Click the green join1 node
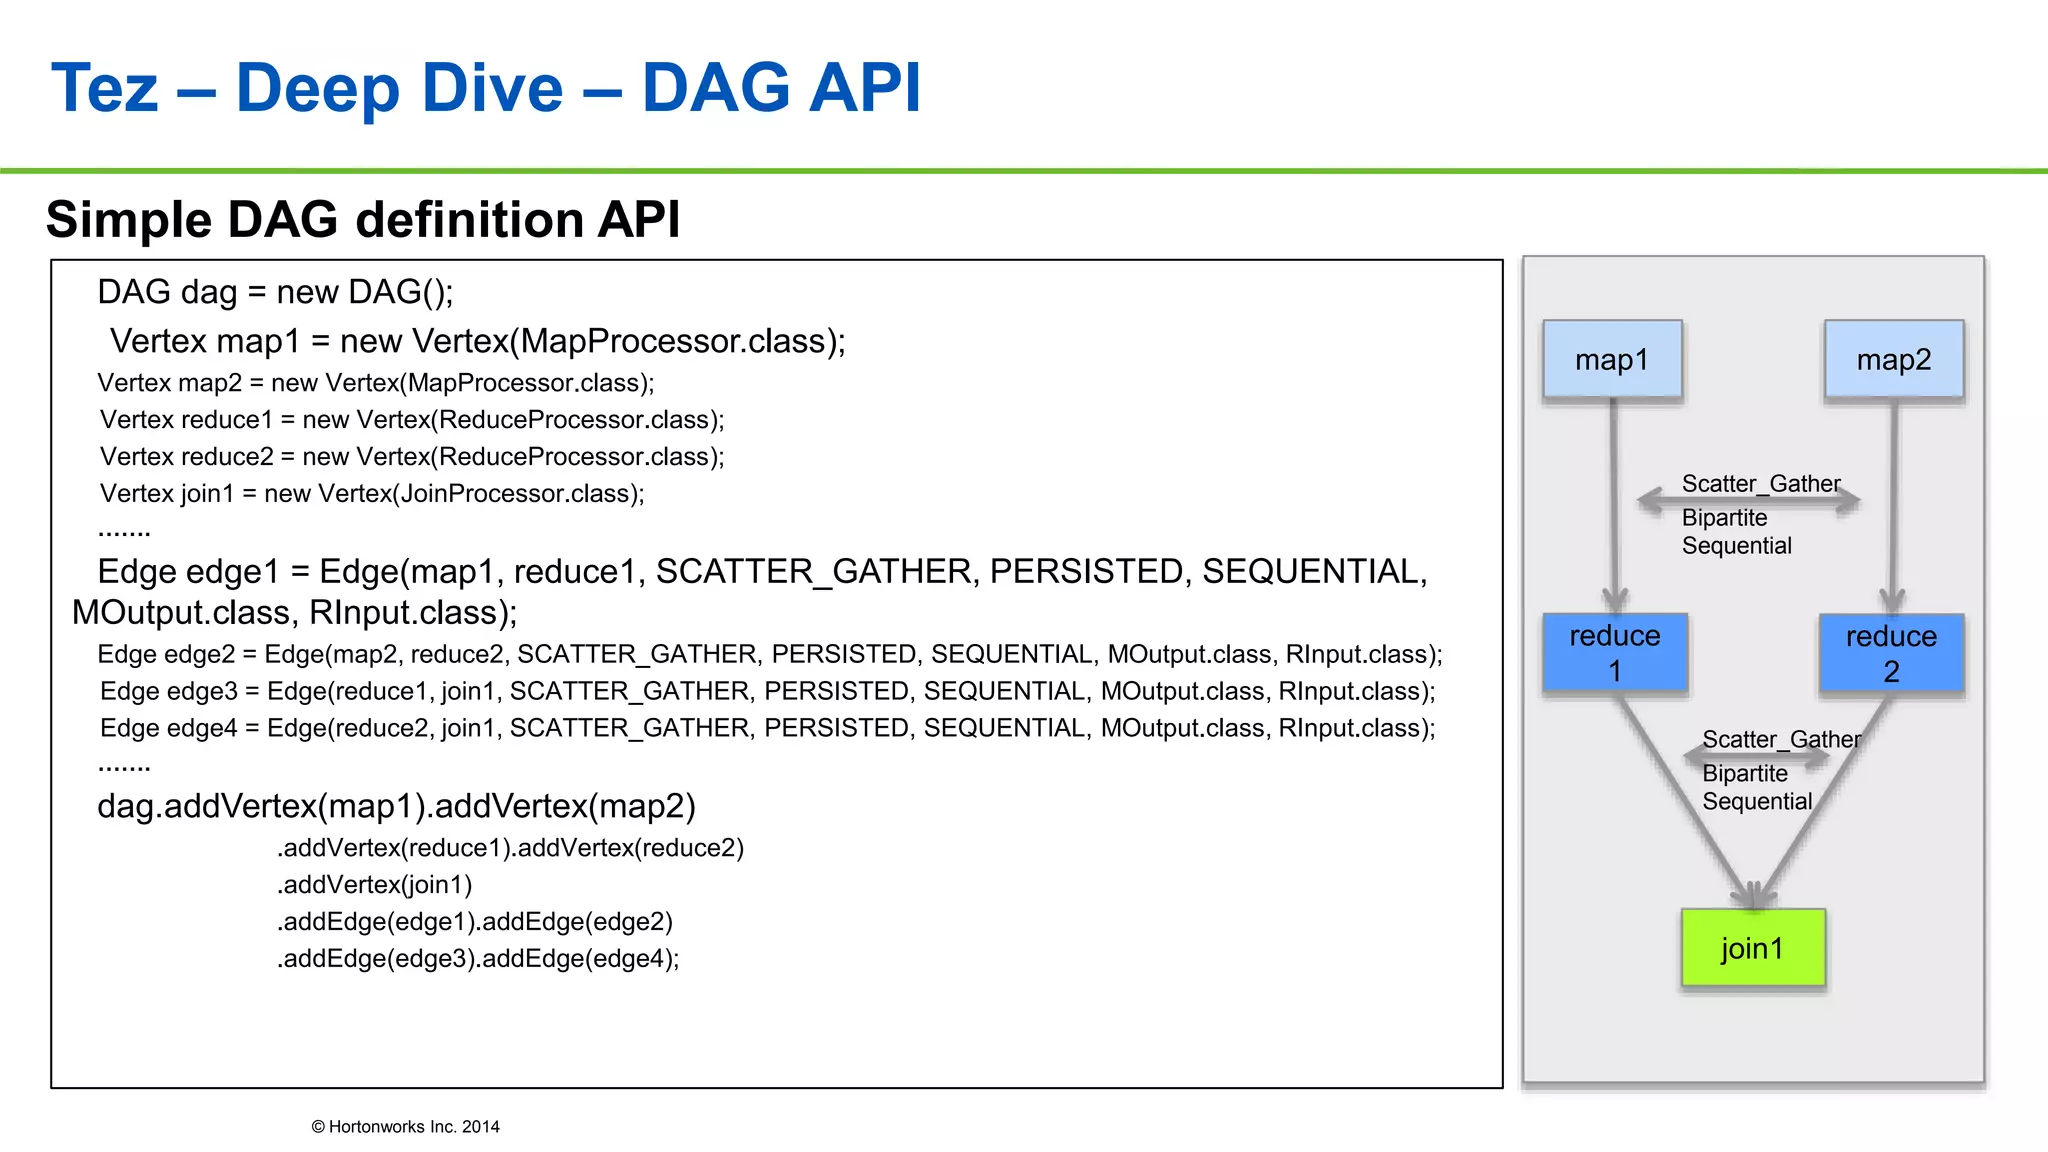 pyautogui.click(x=1752, y=947)
